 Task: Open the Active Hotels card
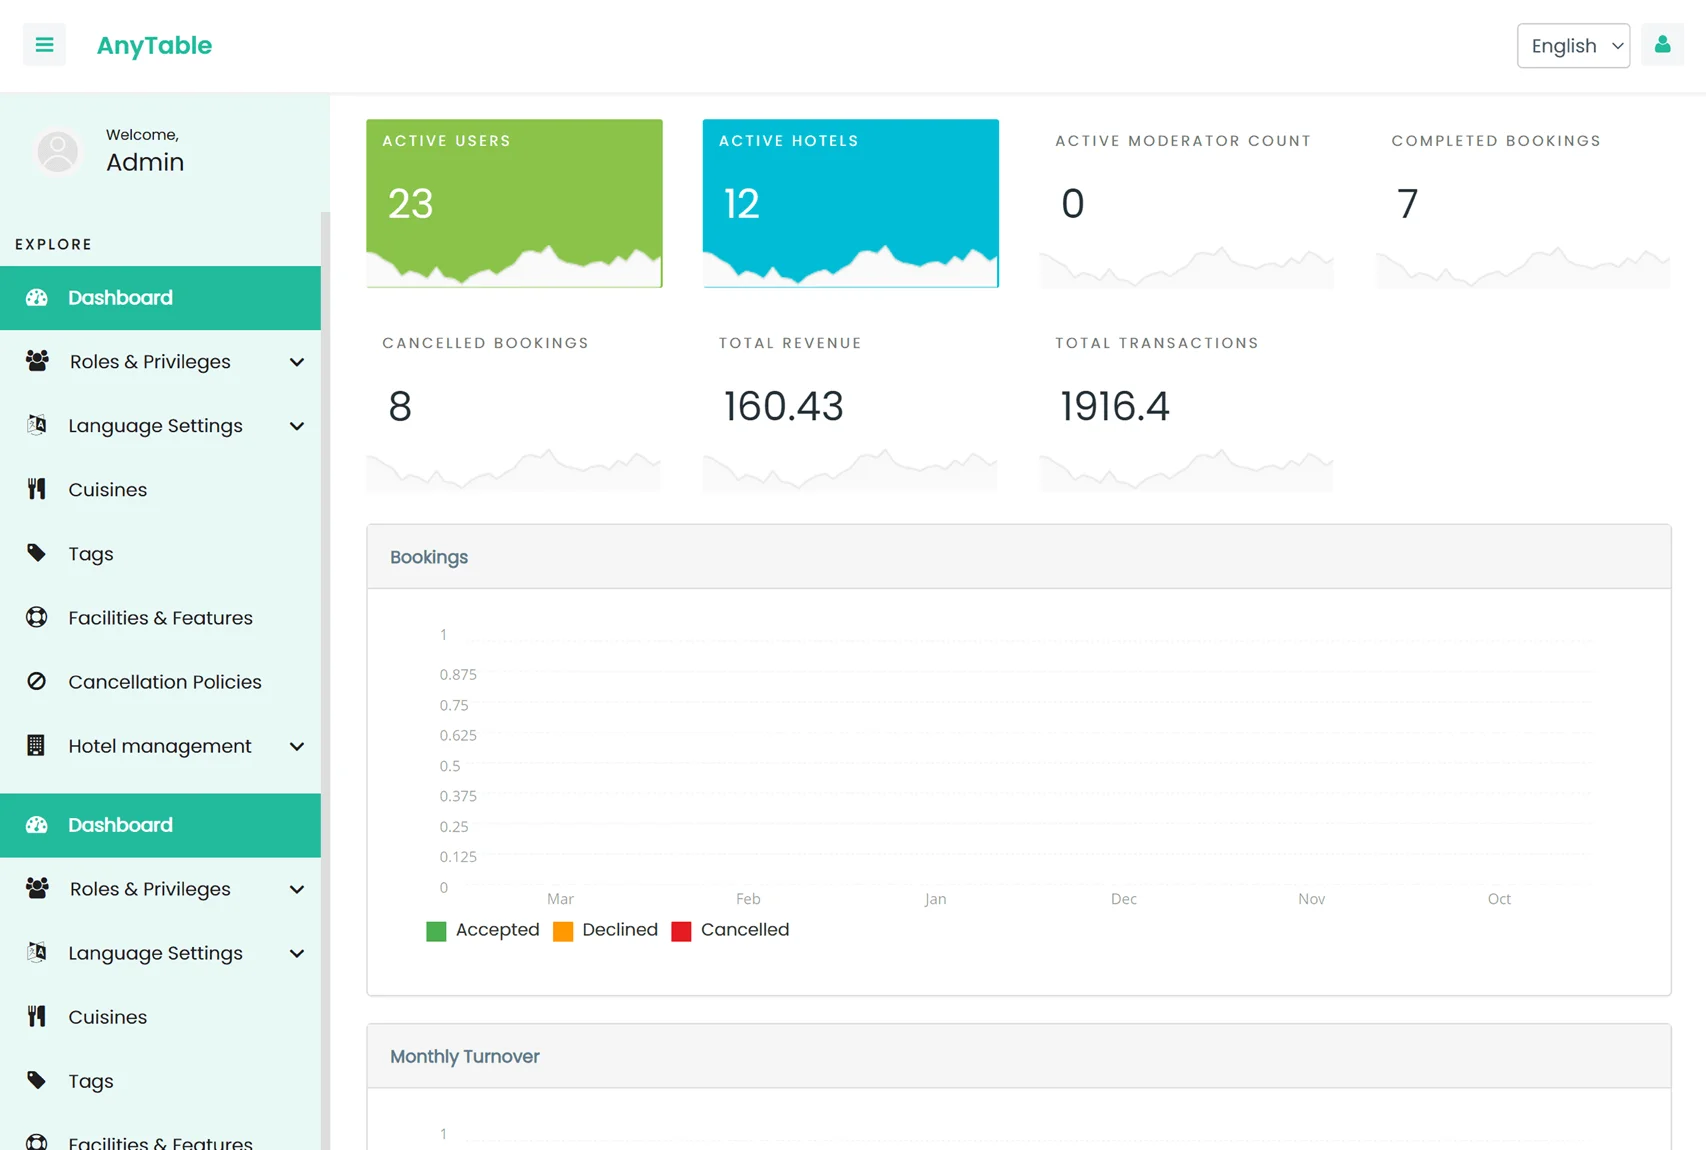click(x=850, y=203)
